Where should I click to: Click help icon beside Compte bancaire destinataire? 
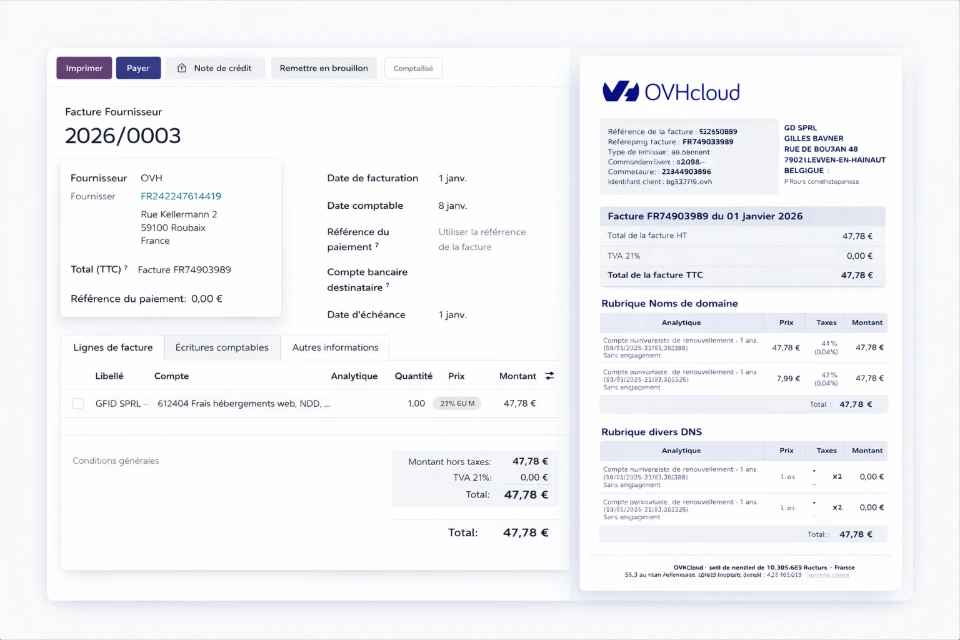coord(387,286)
